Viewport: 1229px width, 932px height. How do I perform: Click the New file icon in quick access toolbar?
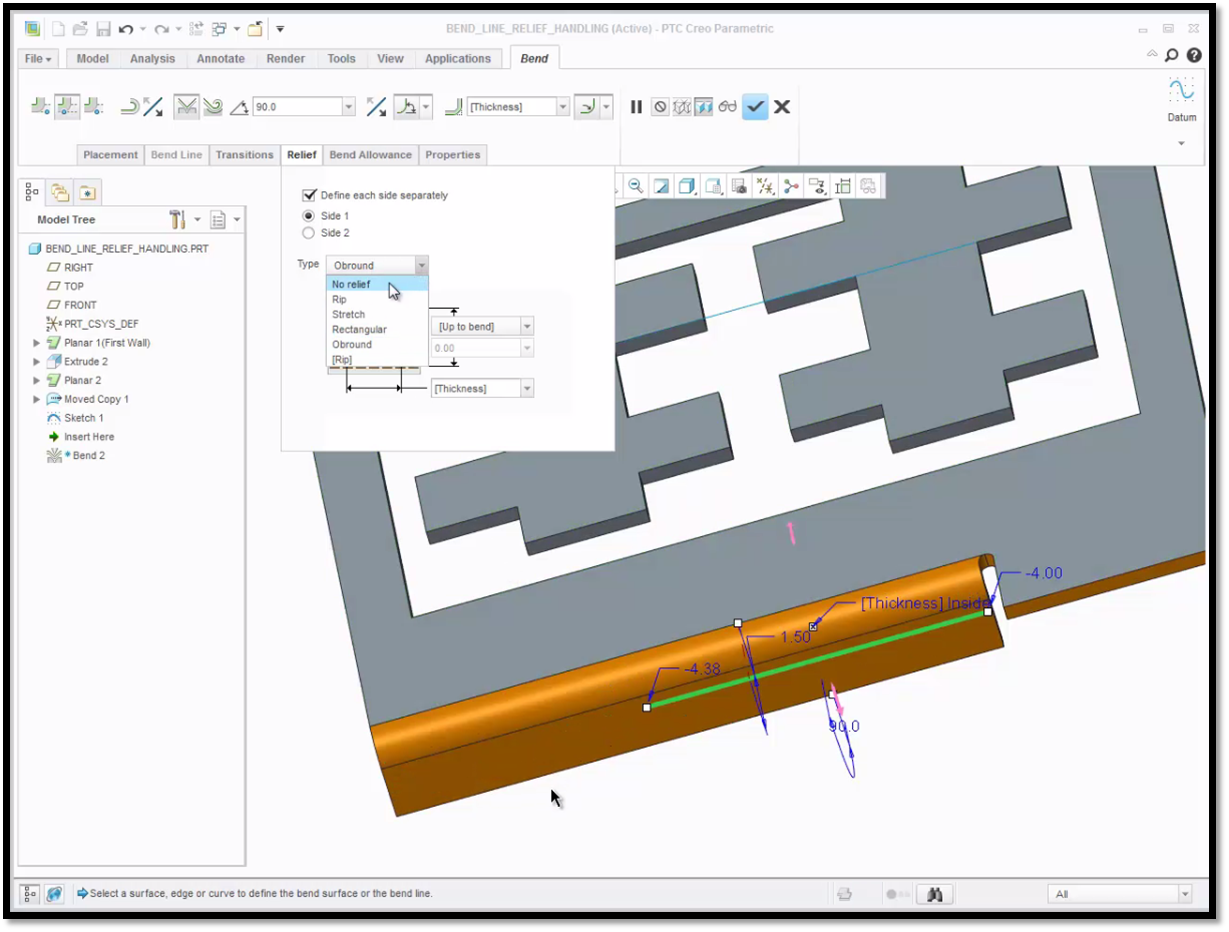pyautogui.click(x=58, y=29)
